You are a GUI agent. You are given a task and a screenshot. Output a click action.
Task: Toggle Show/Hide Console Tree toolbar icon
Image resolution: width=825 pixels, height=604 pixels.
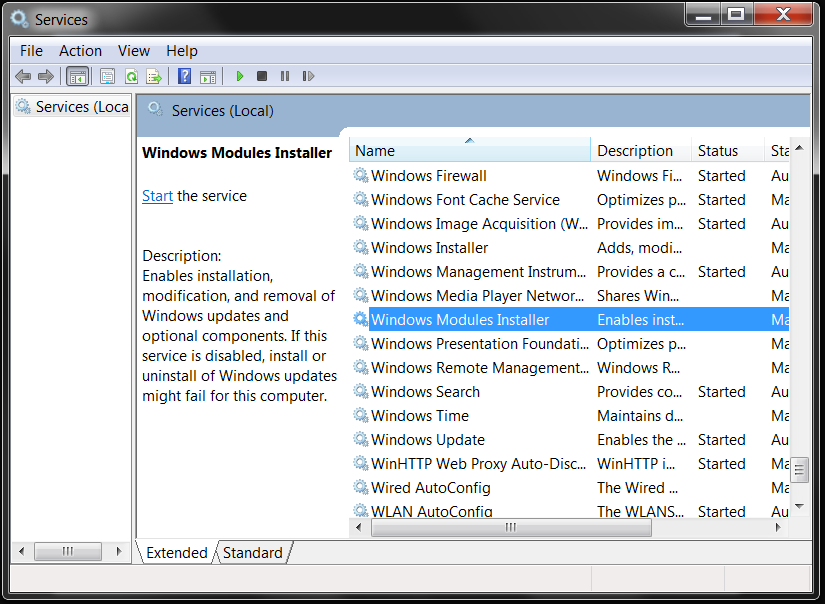(78, 76)
